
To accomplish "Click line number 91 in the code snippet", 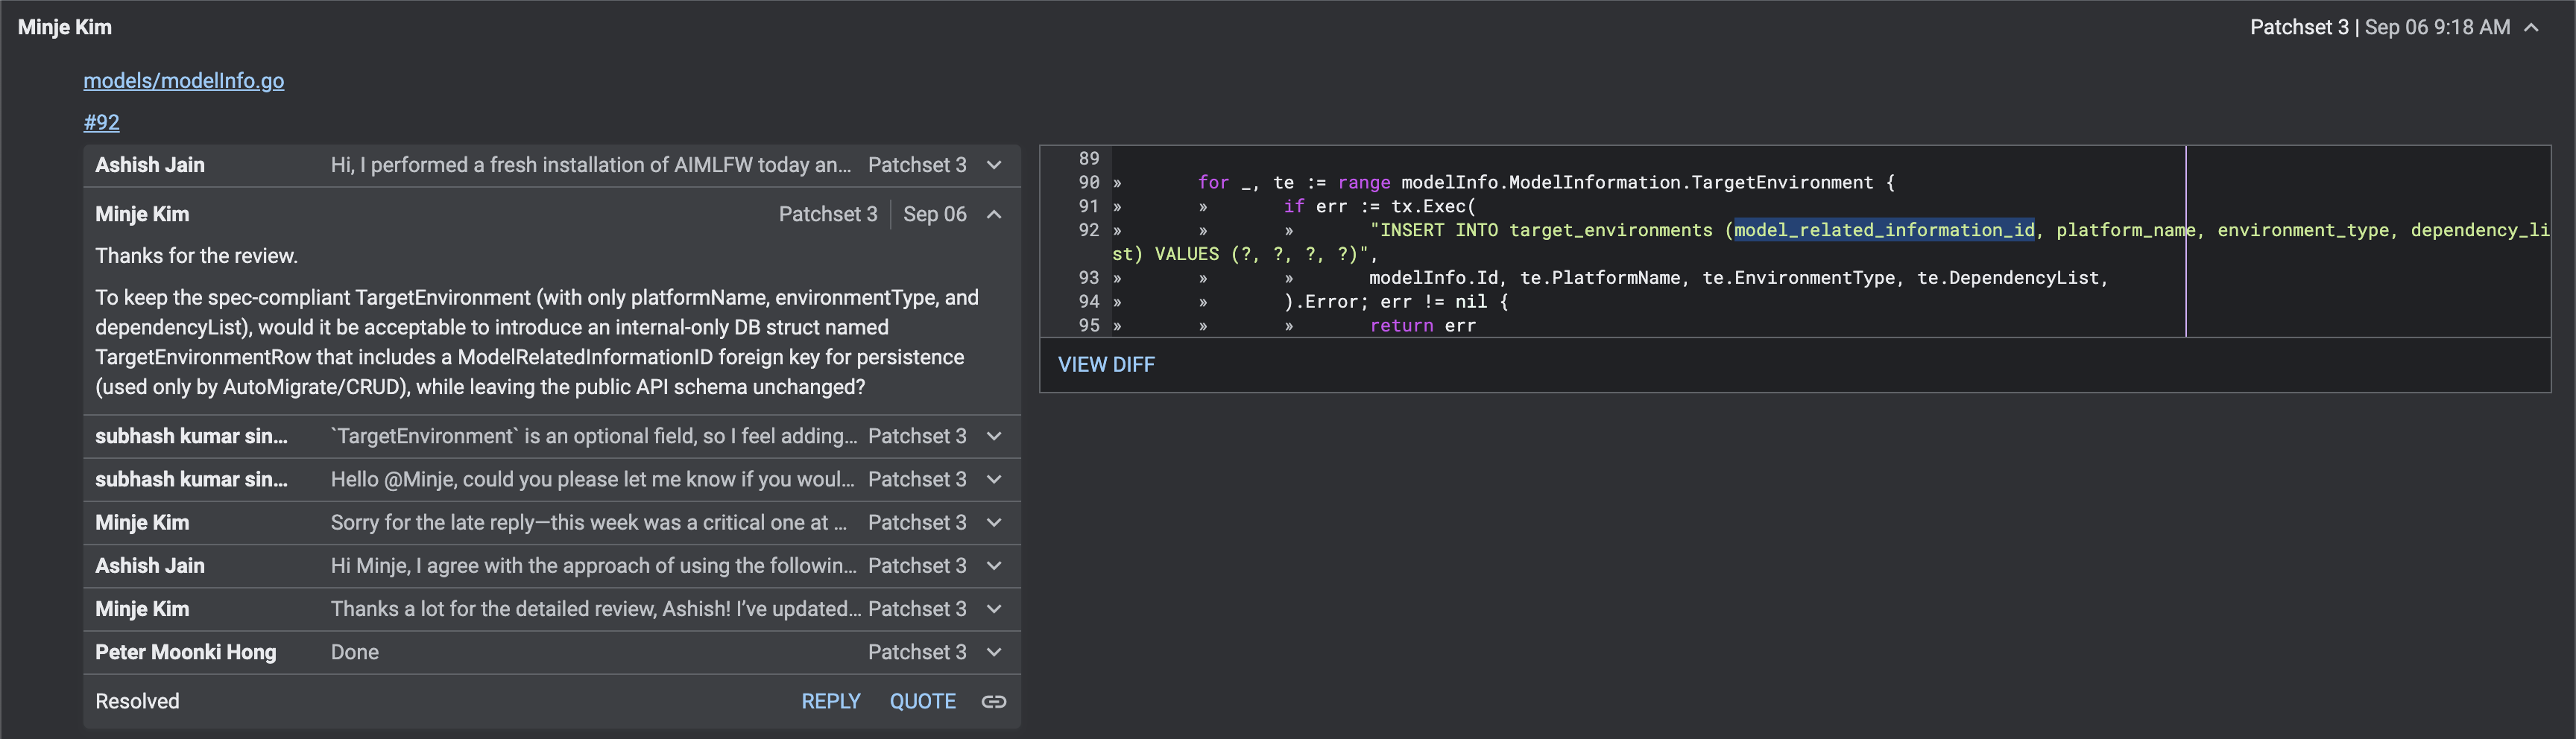I will pos(1088,206).
